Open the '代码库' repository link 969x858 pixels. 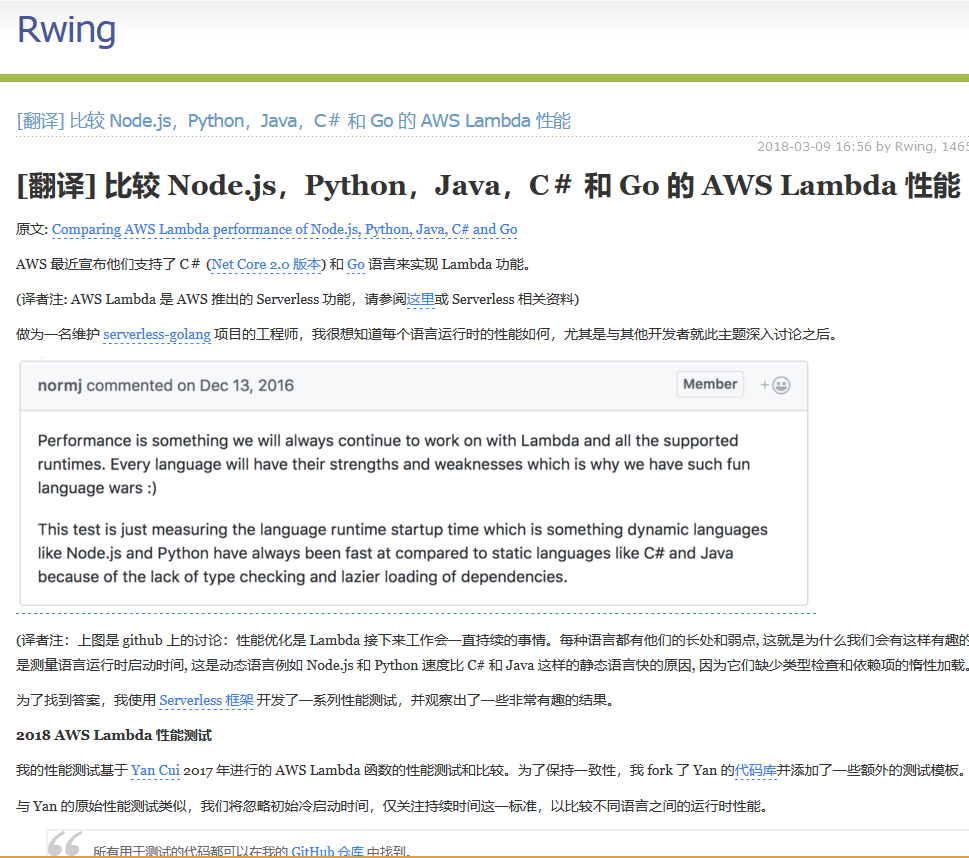pyautogui.click(x=755, y=770)
